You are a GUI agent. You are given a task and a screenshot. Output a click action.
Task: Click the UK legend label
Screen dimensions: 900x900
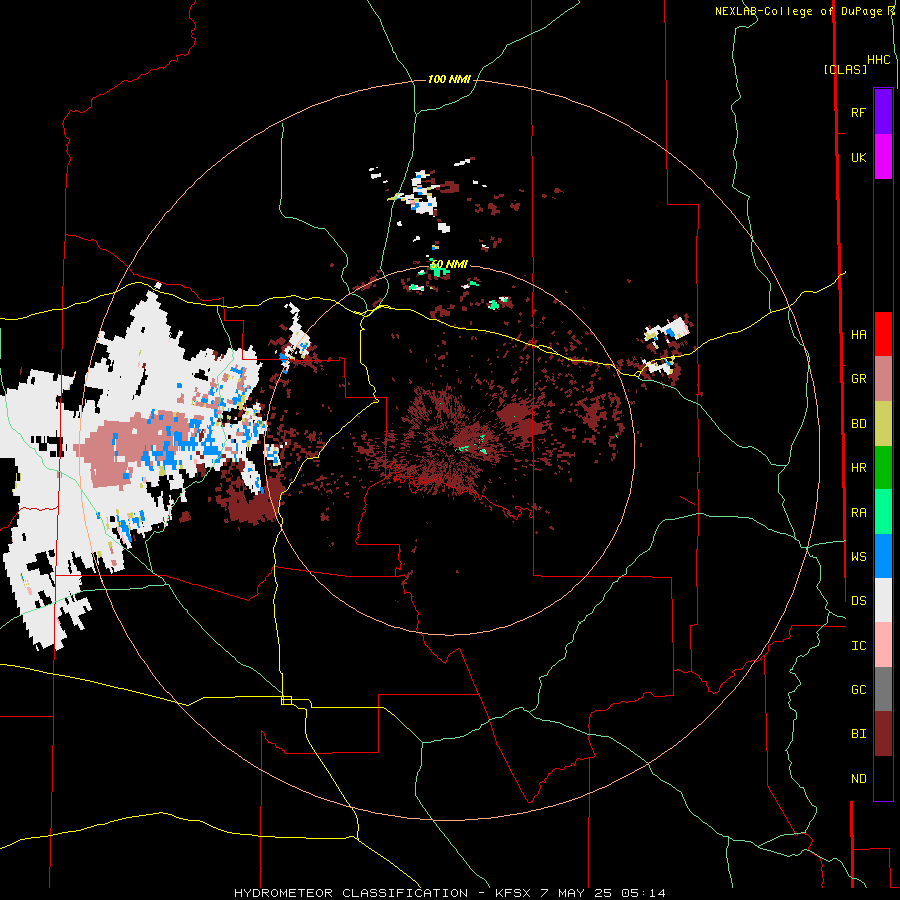point(858,157)
